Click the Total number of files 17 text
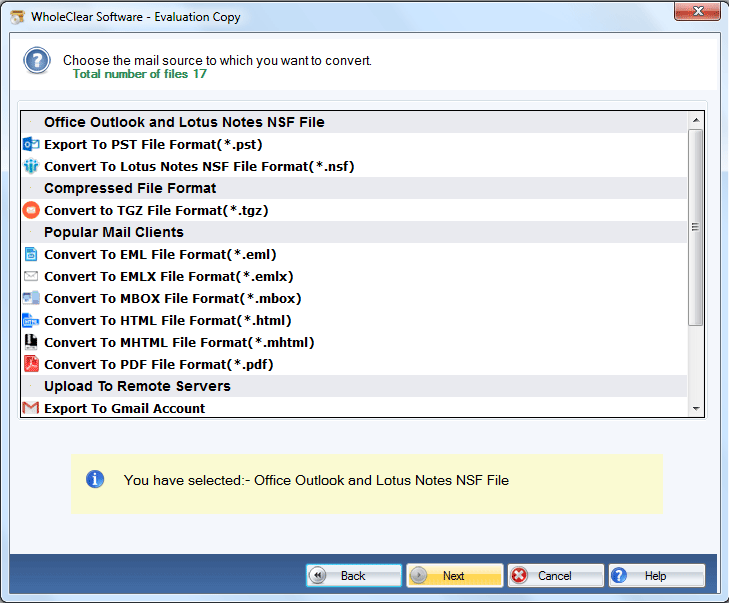This screenshot has width=729, height=603. (x=139, y=74)
